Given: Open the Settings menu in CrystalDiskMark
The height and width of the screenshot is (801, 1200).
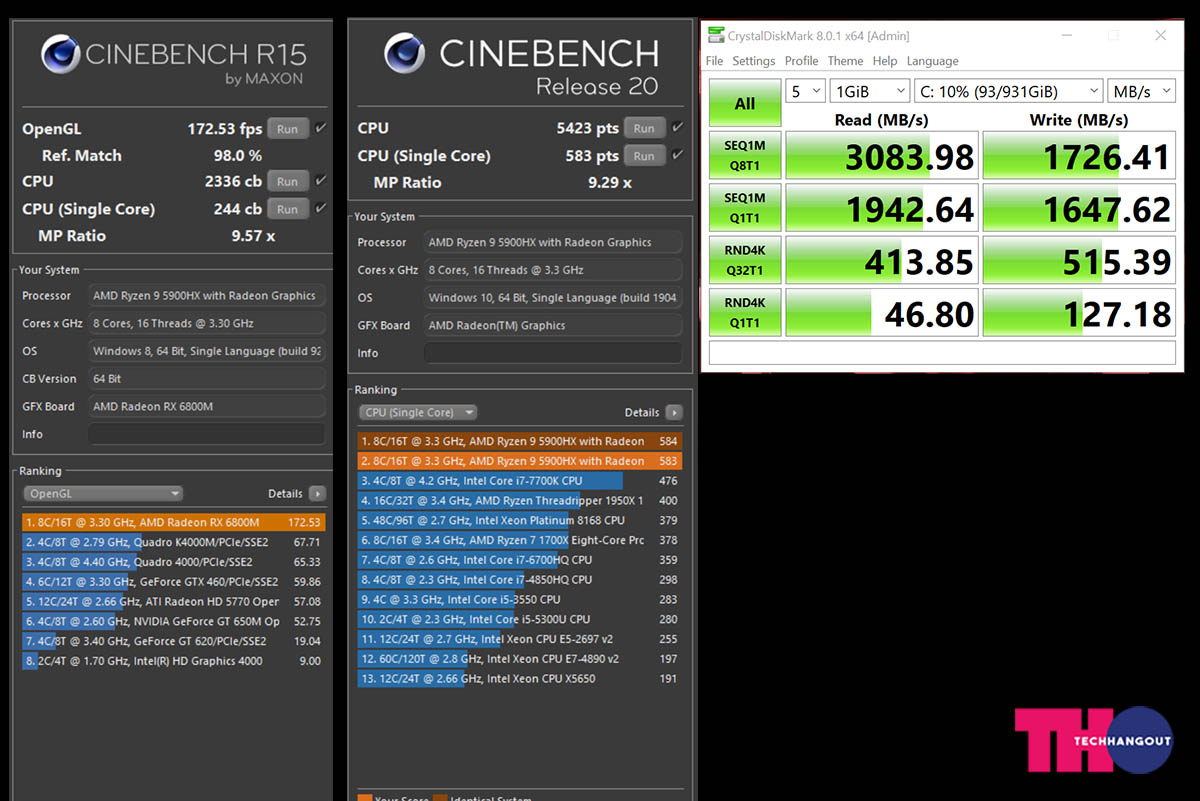Looking at the screenshot, I should pyautogui.click(x=753, y=61).
